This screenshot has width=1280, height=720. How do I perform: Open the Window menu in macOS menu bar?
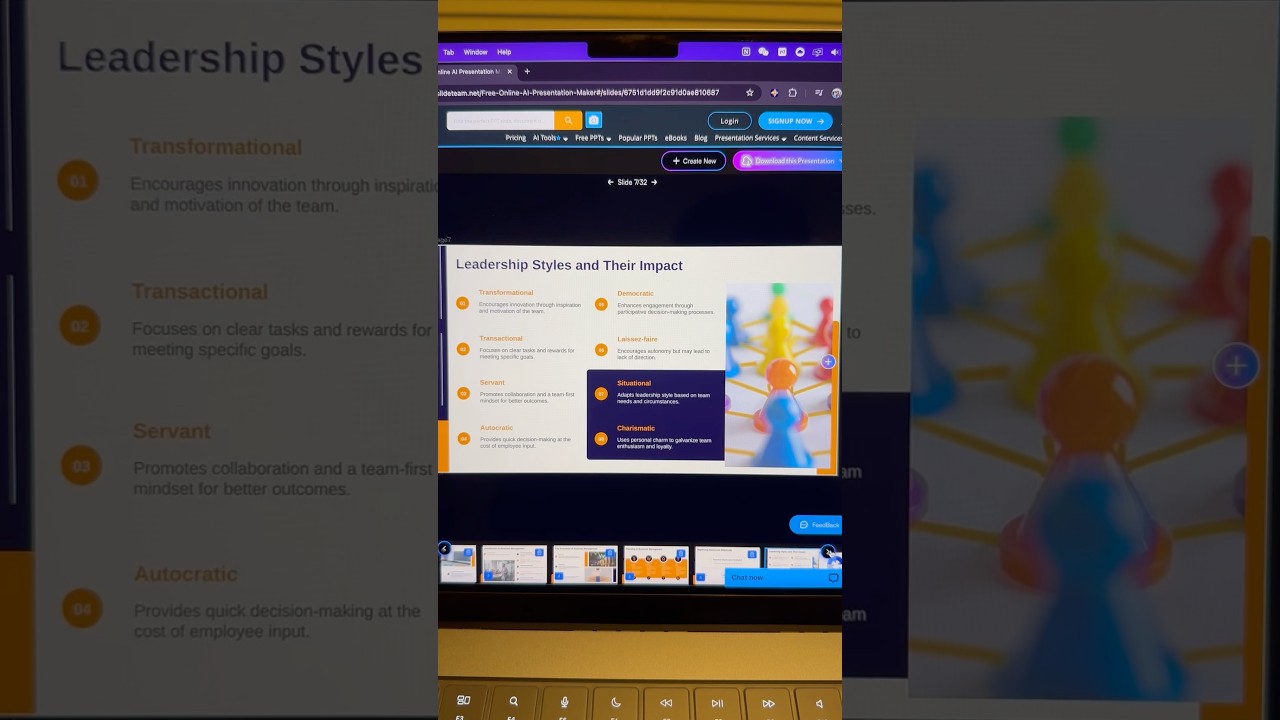[x=475, y=52]
